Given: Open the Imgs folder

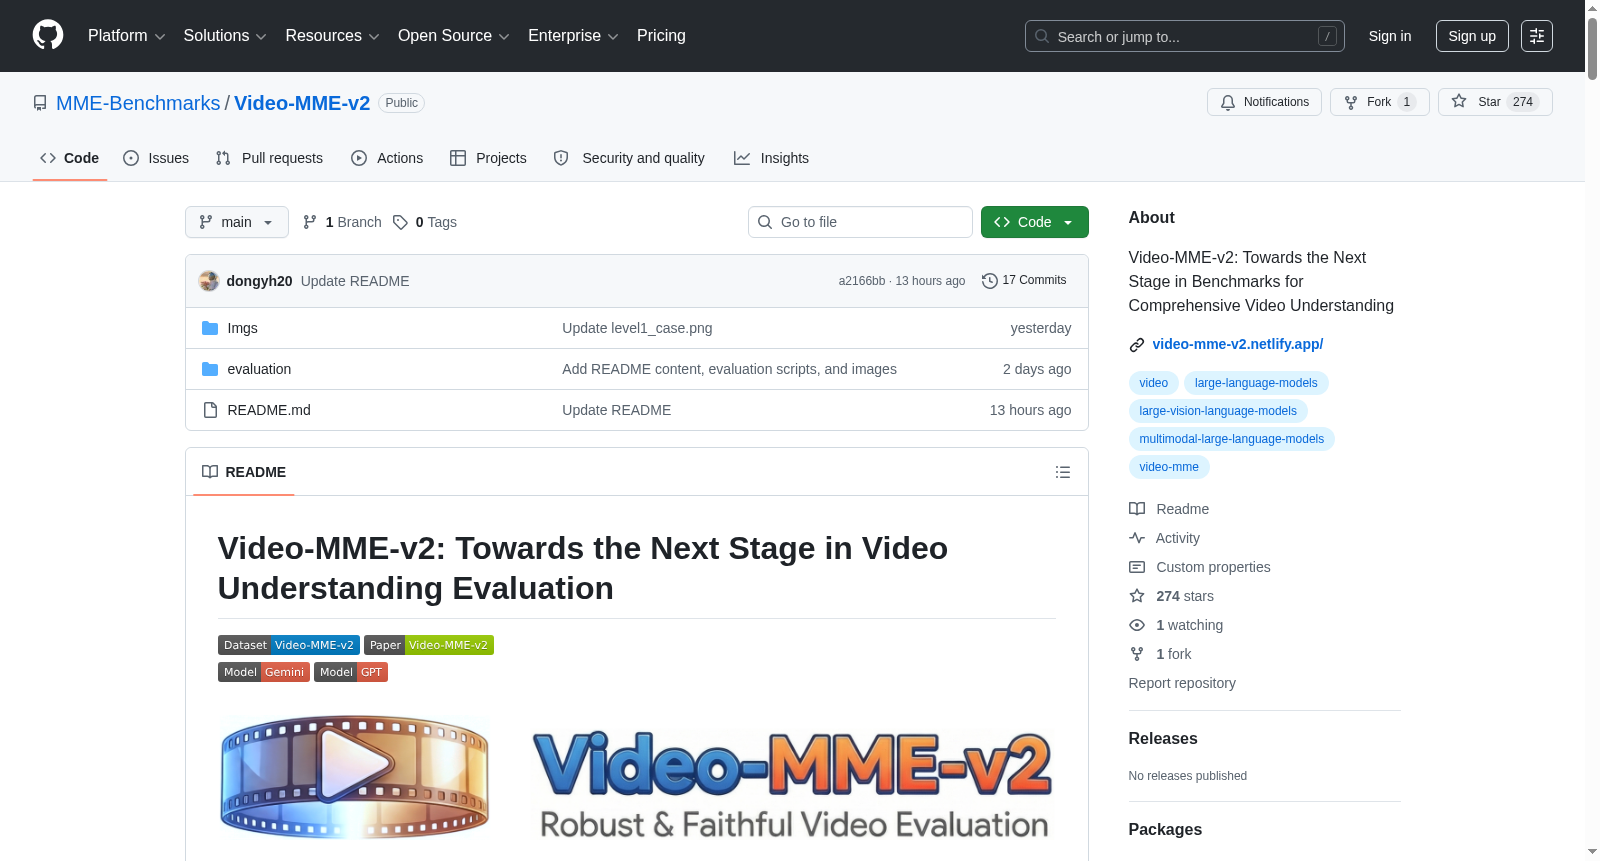Looking at the screenshot, I should click(242, 328).
